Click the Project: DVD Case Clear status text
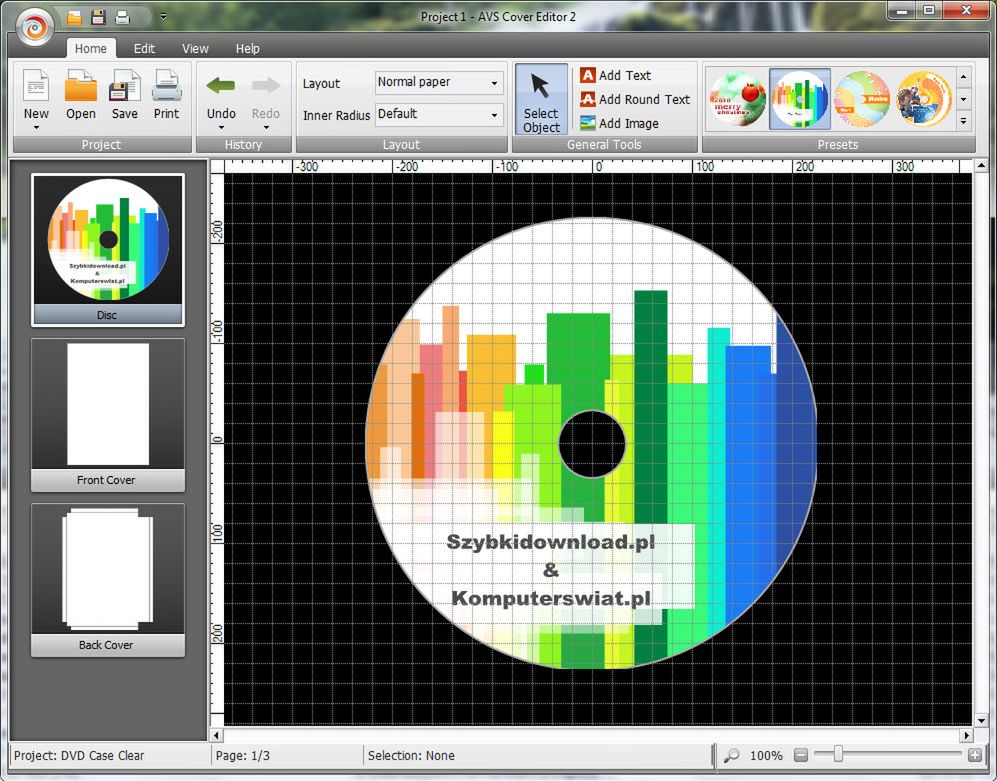Viewport: 997px width, 781px height. coord(79,756)
